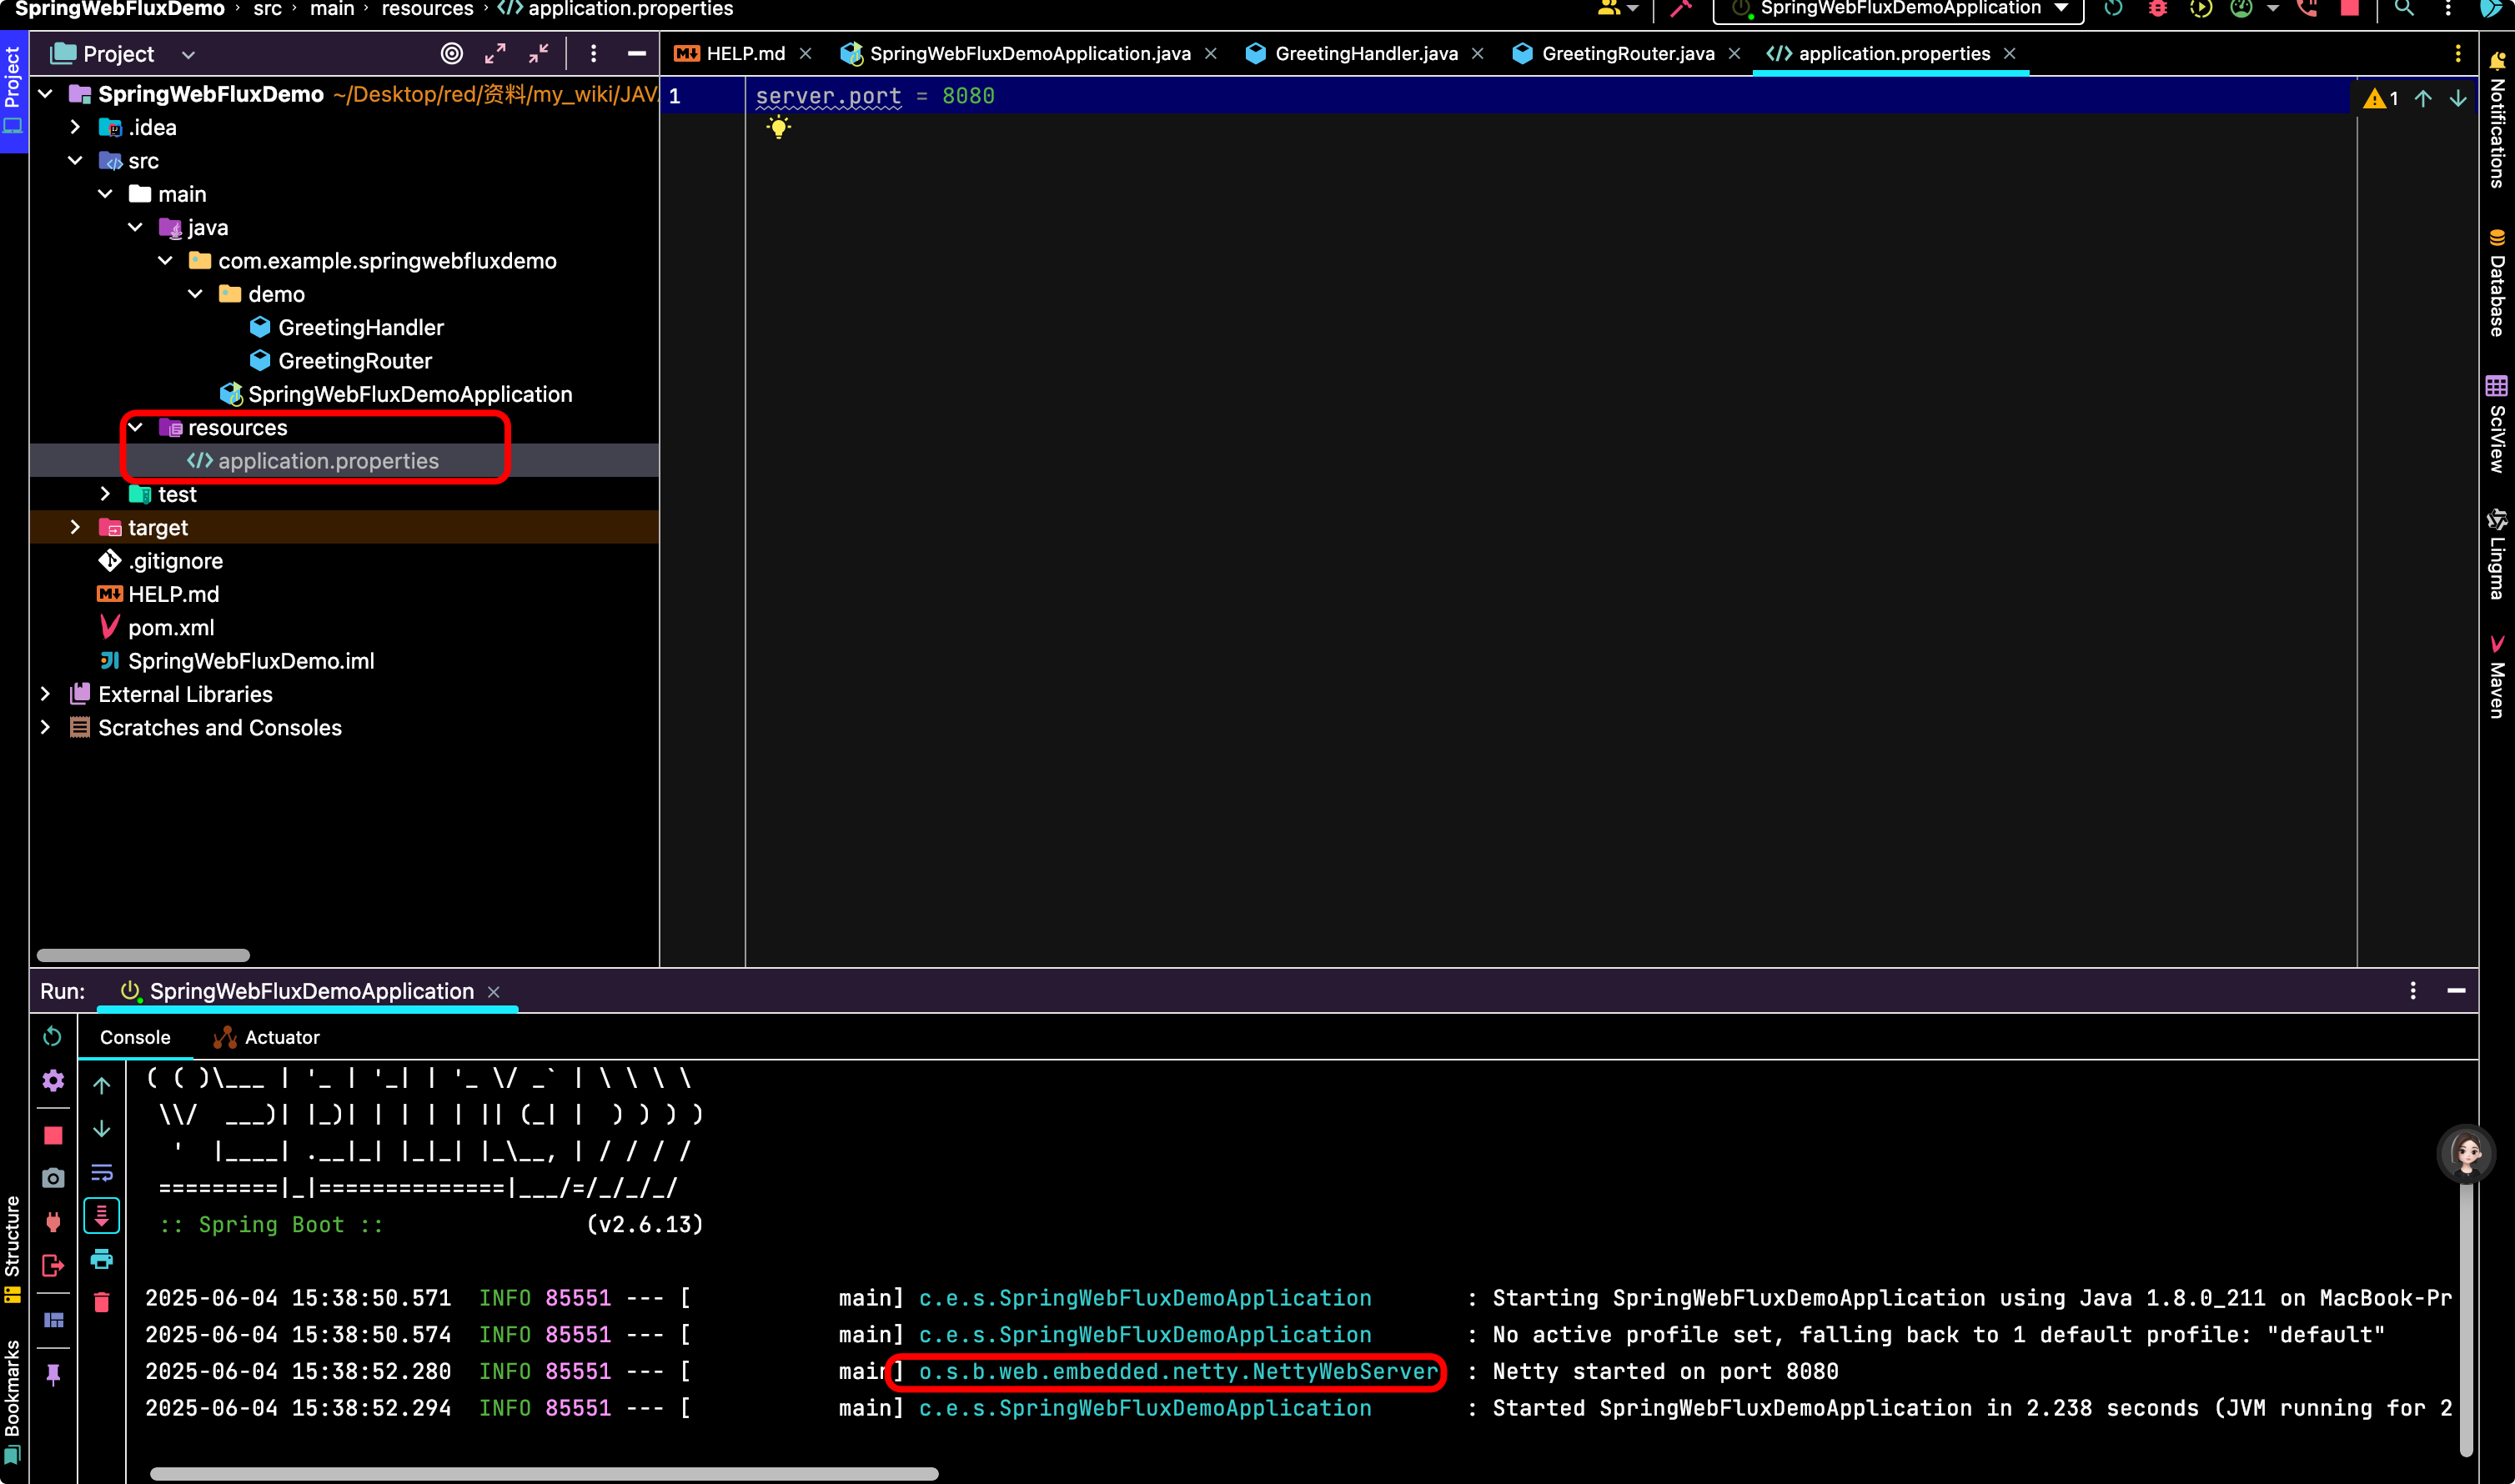Click the red Exit icon in the Run panel
This screenshot has width=2515, height=1484.
(x=53, y=1265)
